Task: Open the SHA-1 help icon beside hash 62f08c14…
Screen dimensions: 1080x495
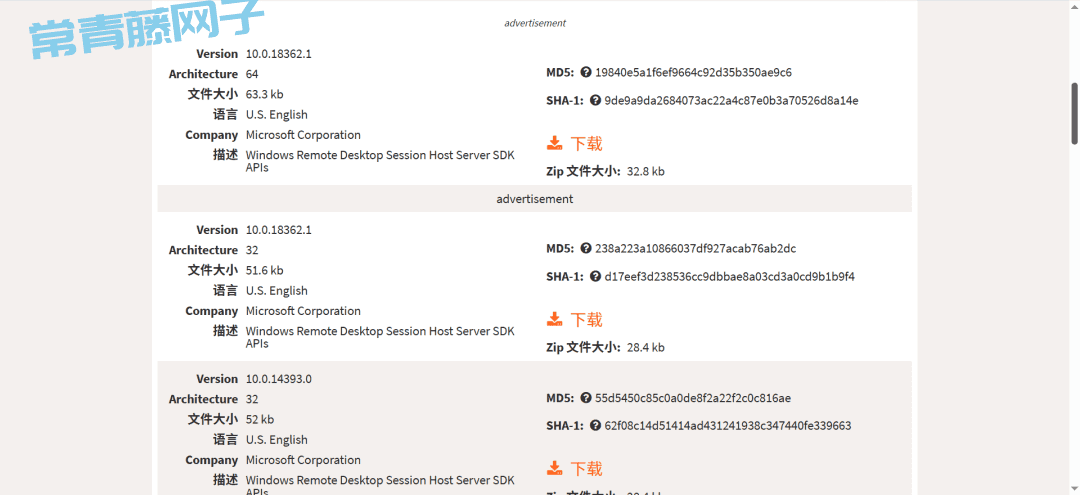Action: pyautogui.click(x=596, y=426)
